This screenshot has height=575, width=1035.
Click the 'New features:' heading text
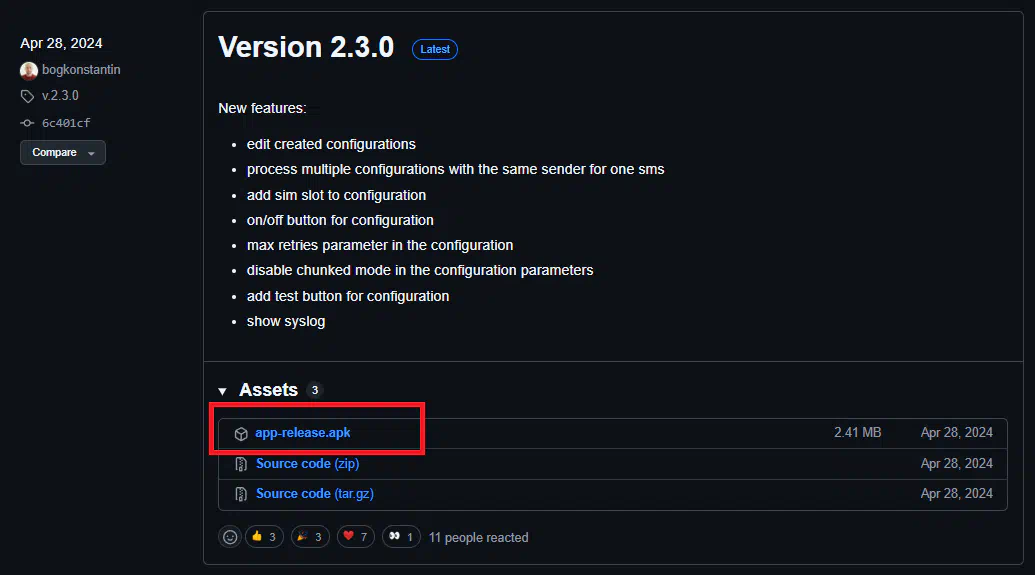point(263,108)
